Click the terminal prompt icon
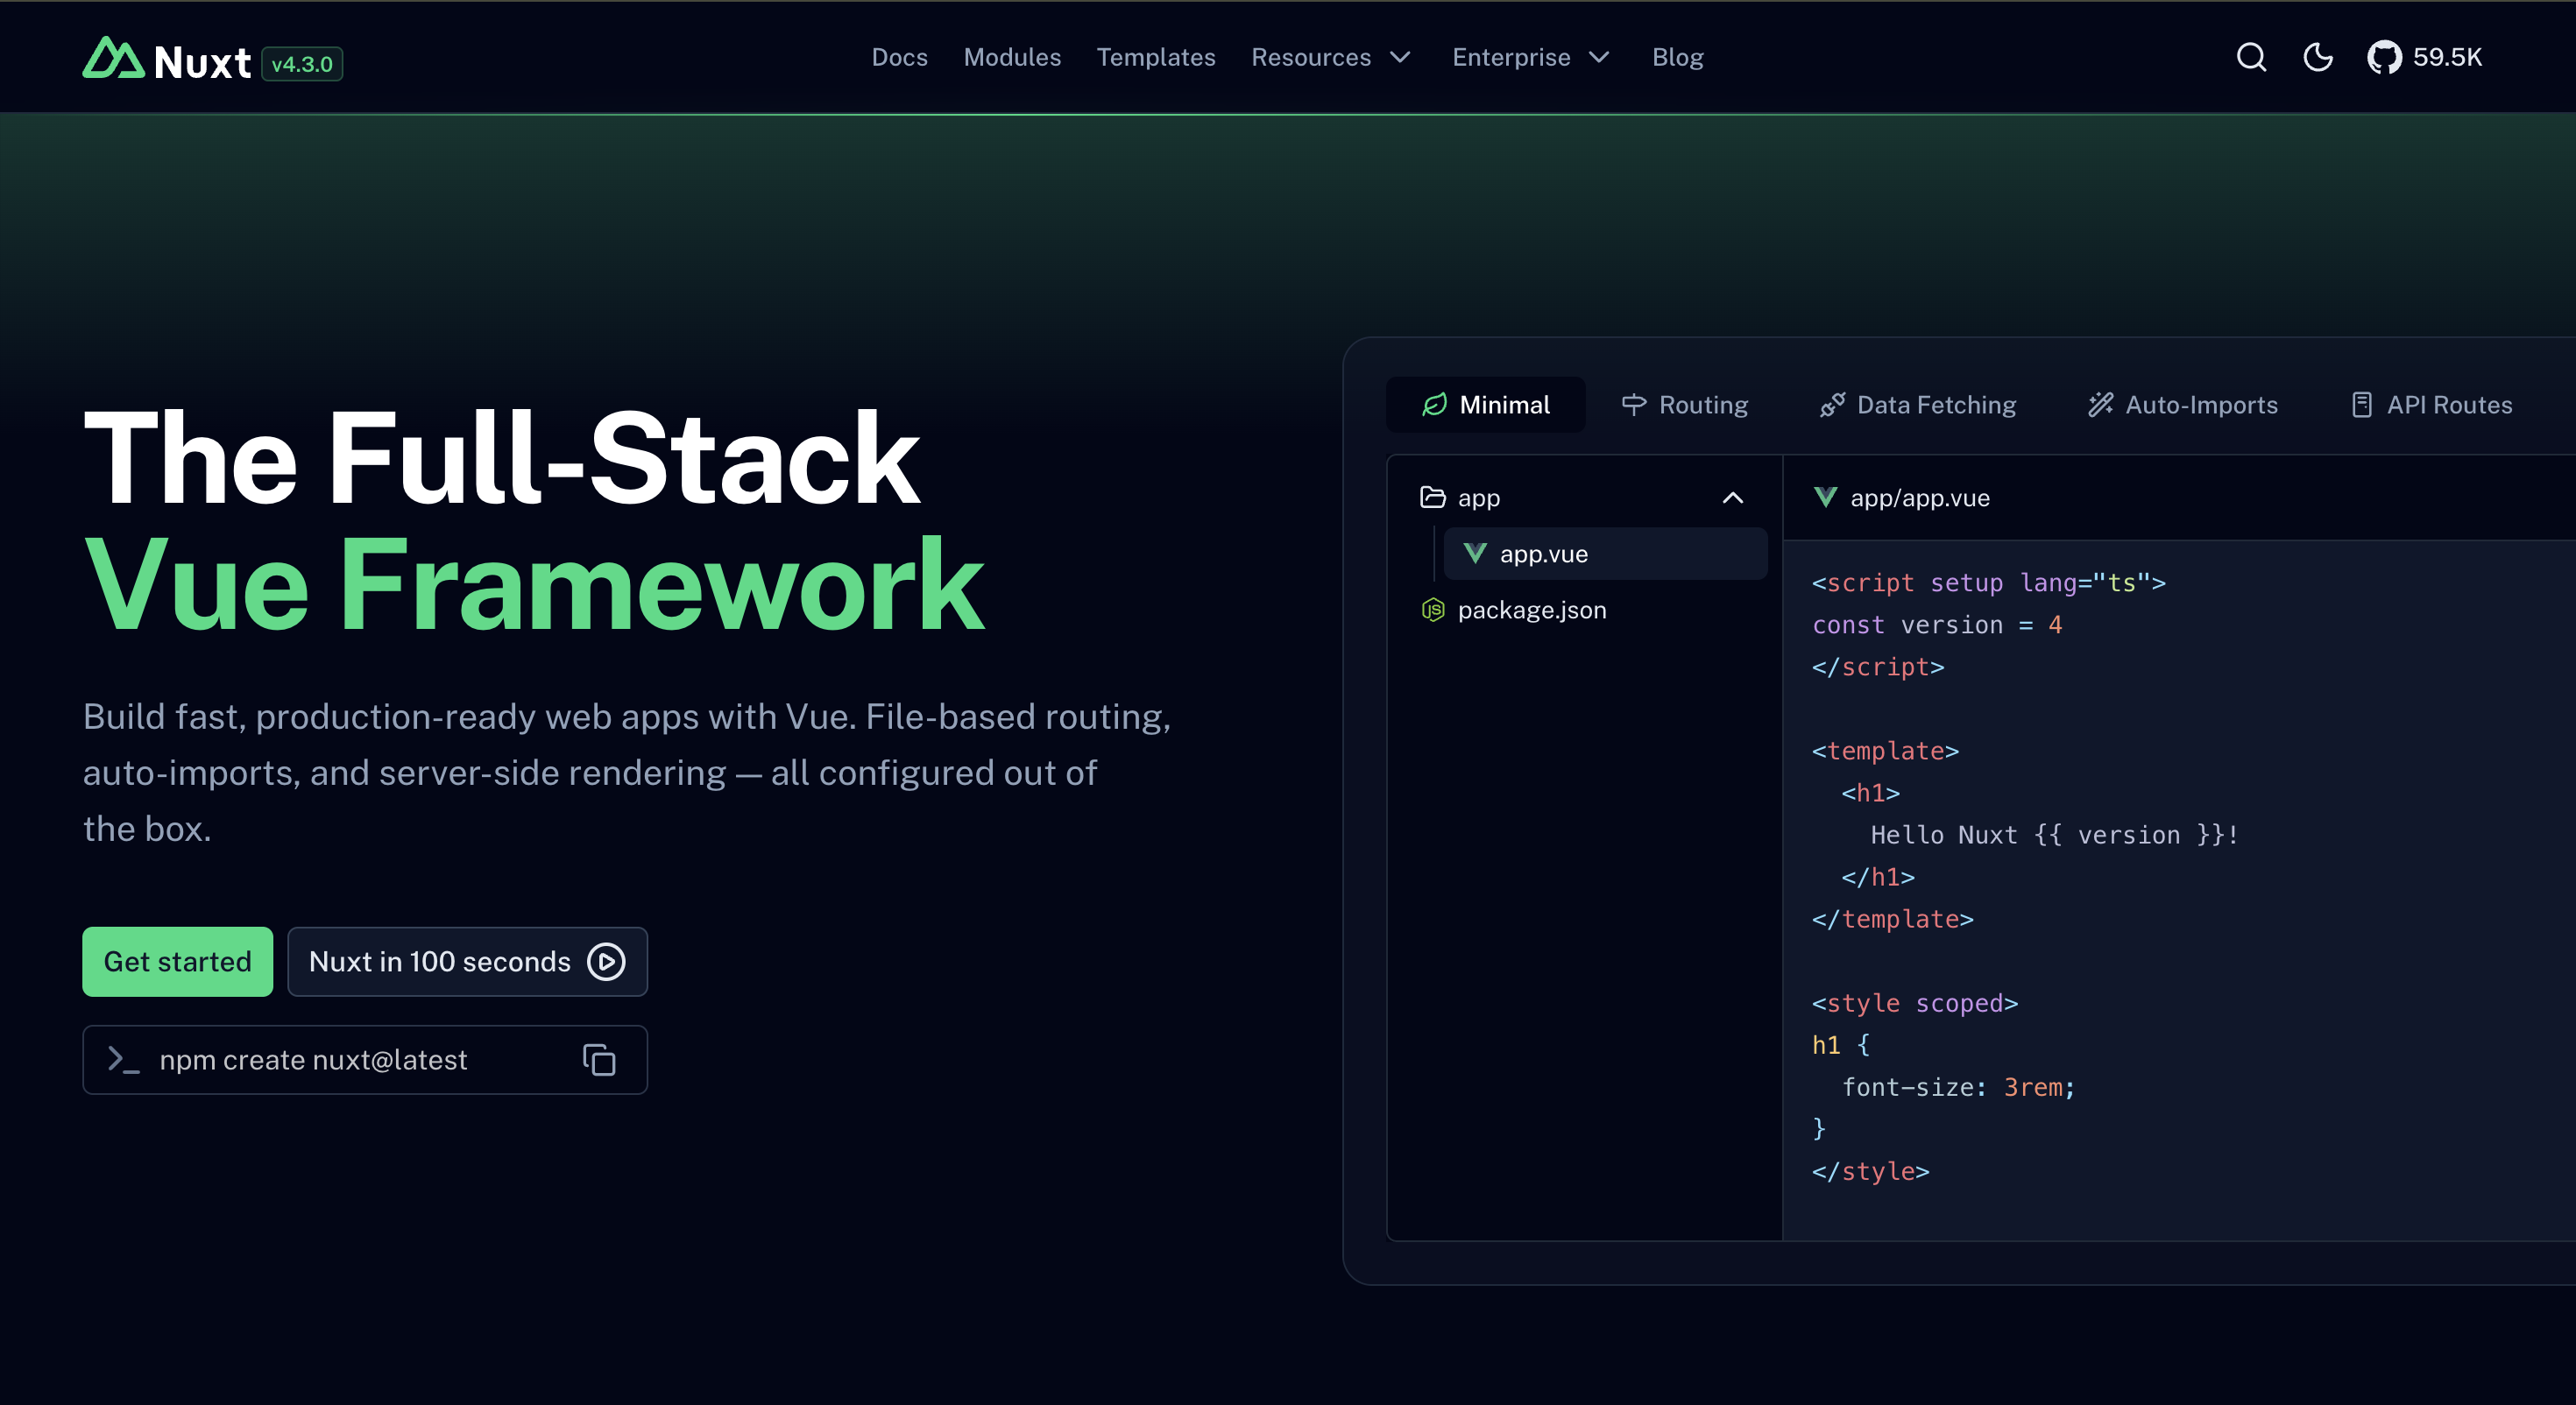 (123, 1060)
